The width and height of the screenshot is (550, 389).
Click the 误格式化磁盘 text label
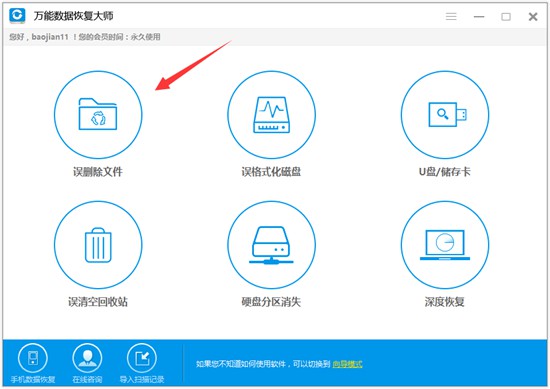coord(271,172)
